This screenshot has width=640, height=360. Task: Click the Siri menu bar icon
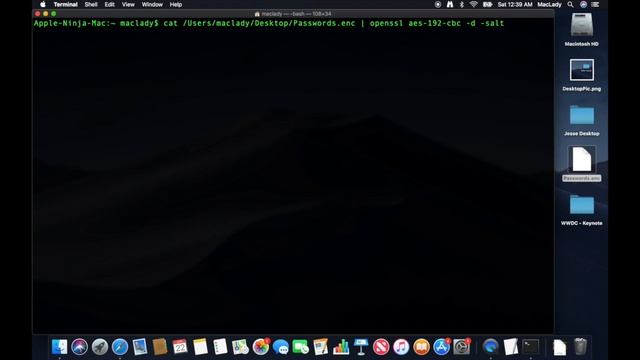pos(583,4)
